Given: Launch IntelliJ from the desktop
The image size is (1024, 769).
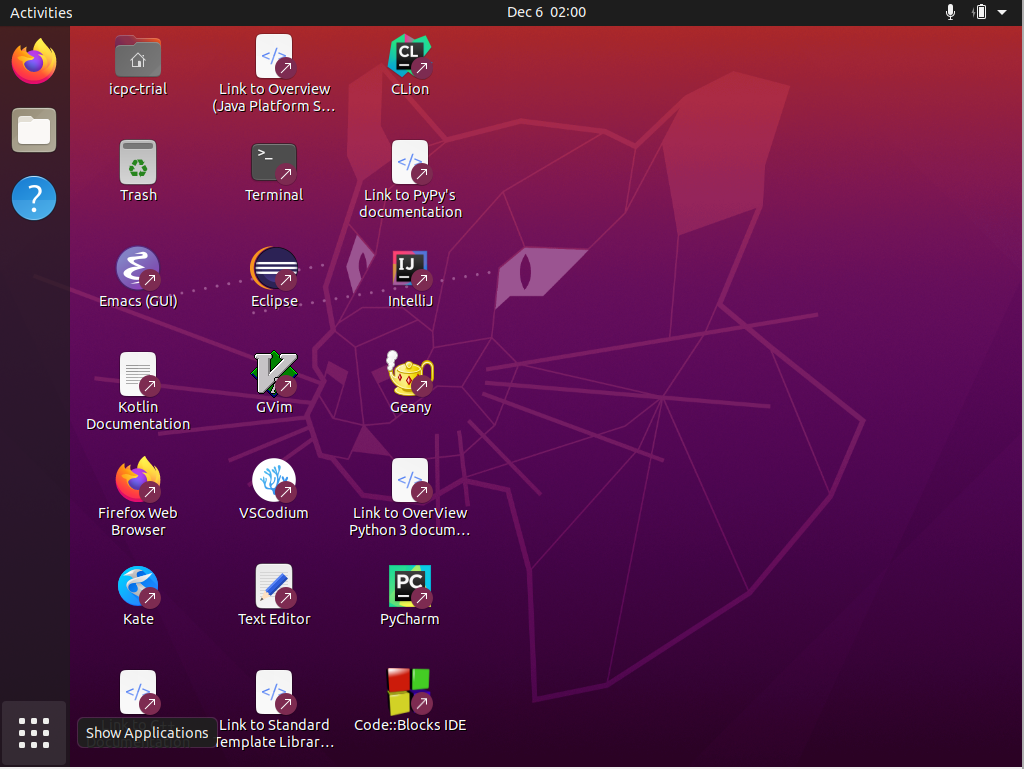Looking at the screenshot, I should coord(410,268).
